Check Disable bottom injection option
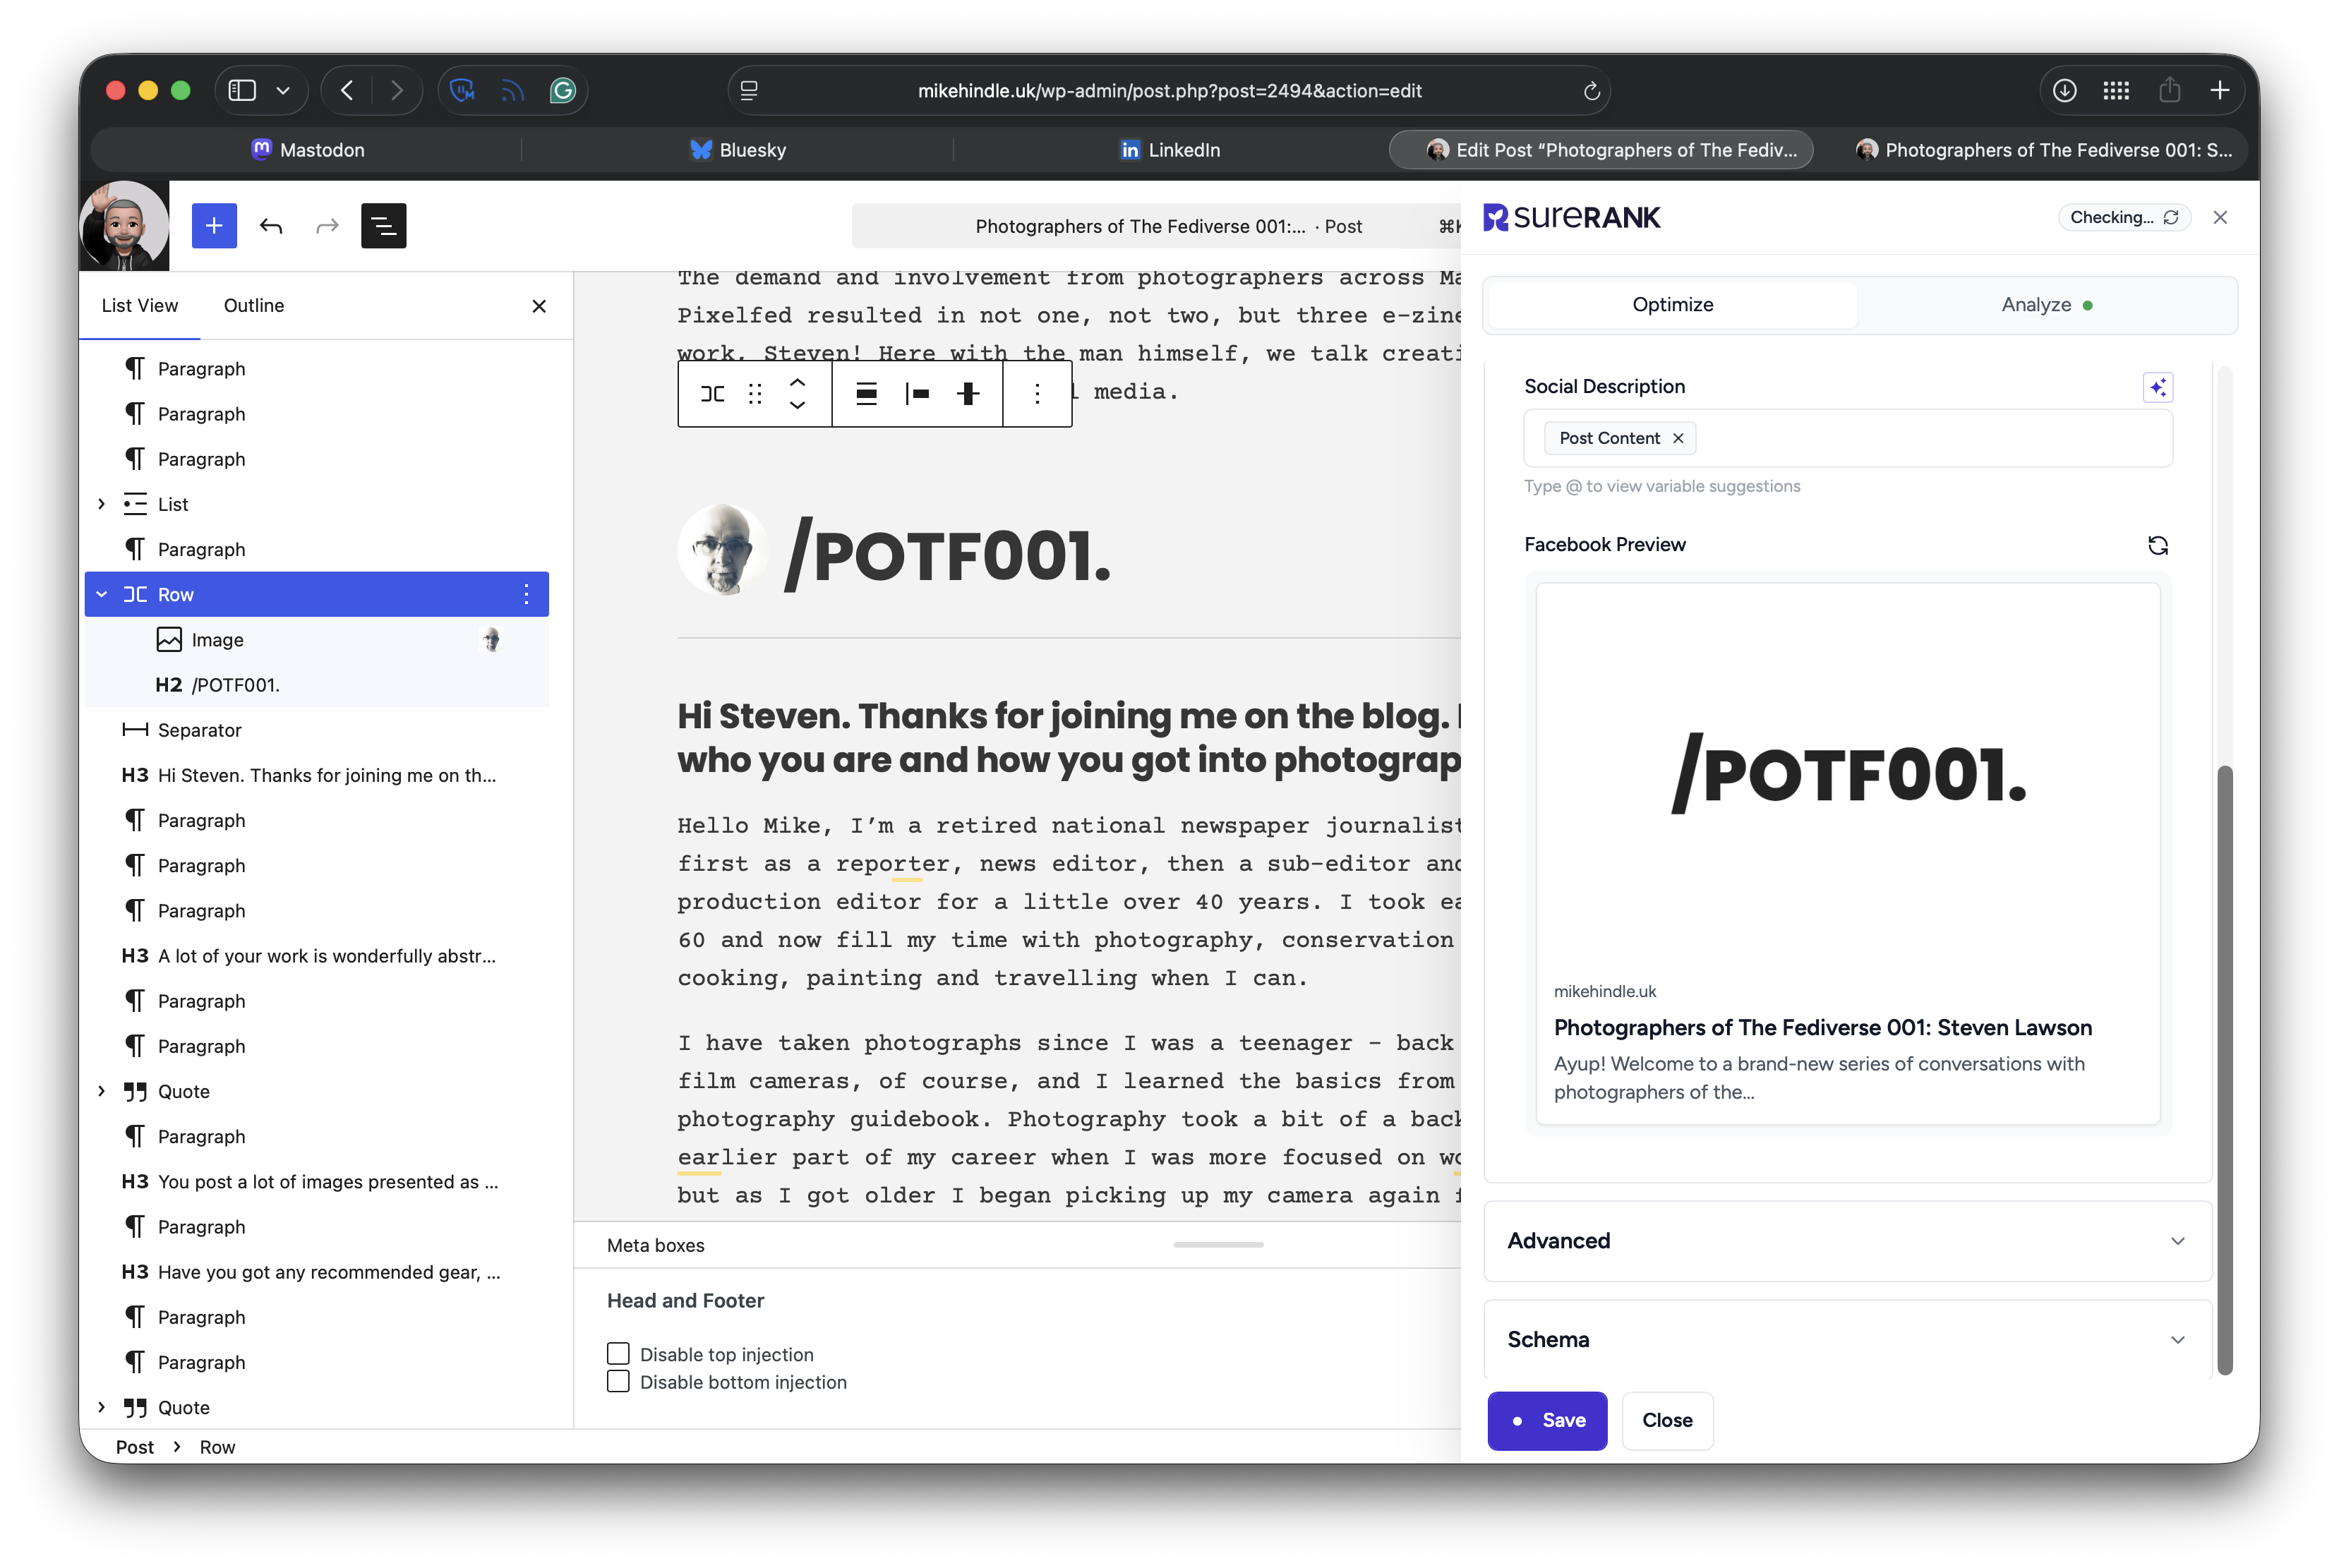 618,1382
